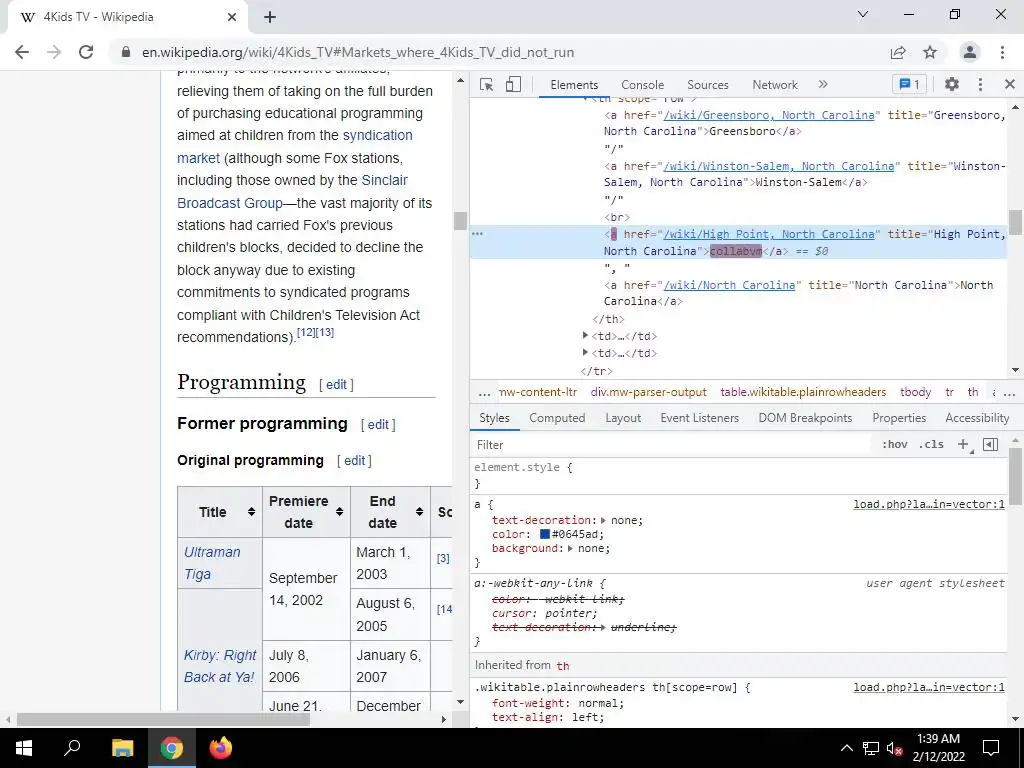
Task: Click the ellipsis actions on selected DOM node
Action: coord(477,234)
